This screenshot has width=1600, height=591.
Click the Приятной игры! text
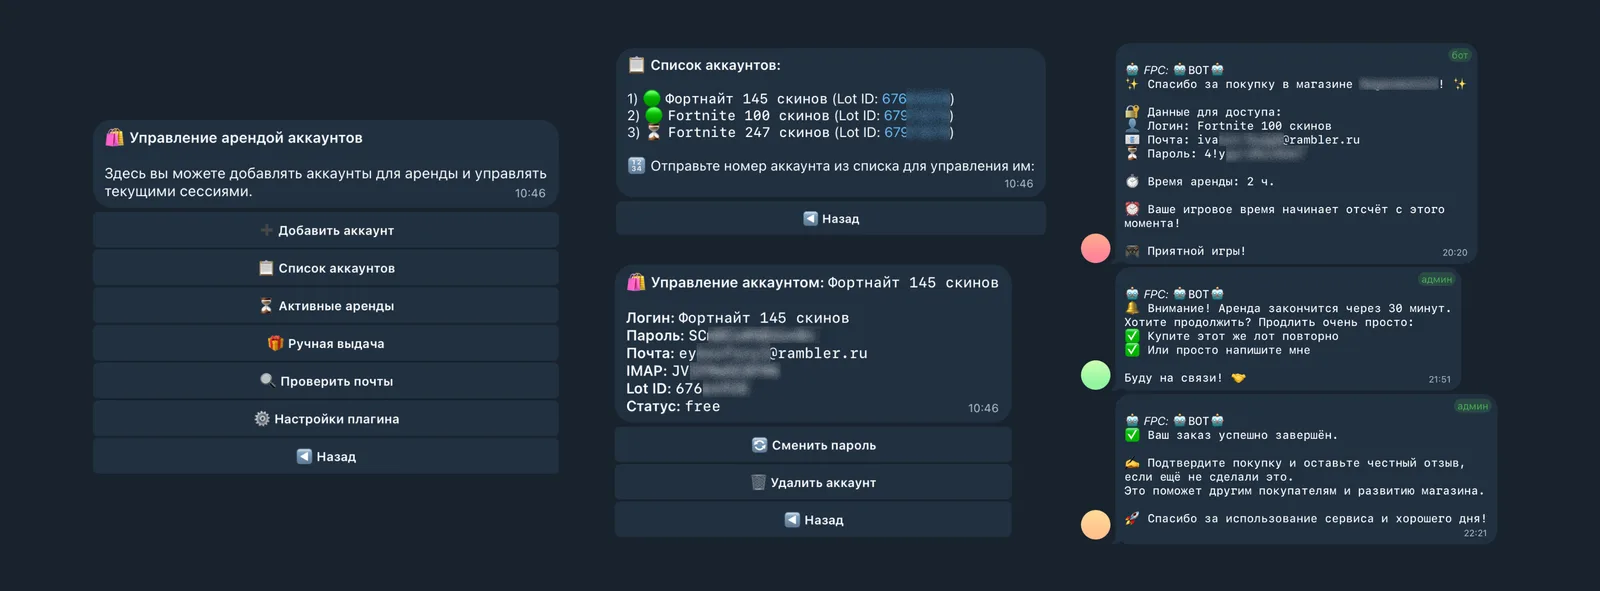pos(1196,251)
